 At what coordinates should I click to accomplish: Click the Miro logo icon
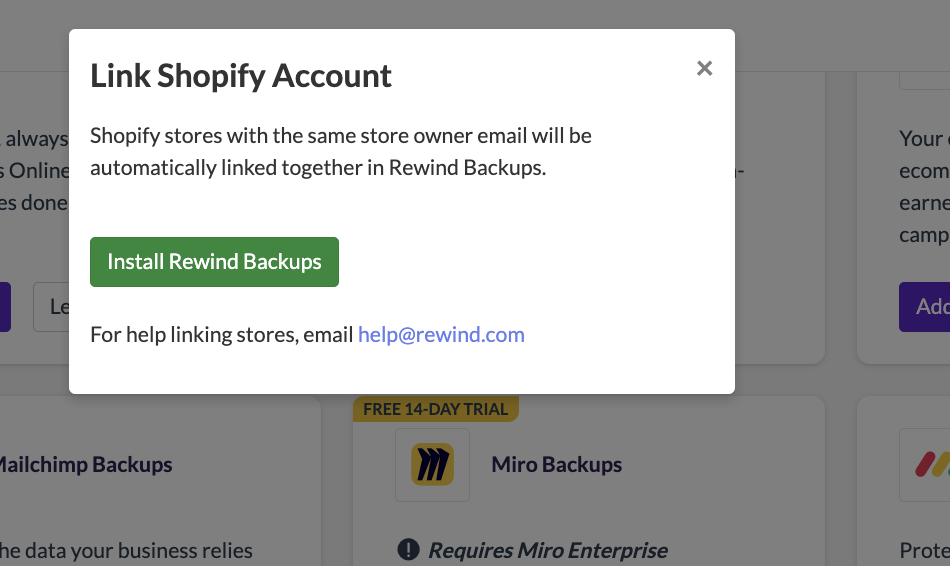point(432,465)
